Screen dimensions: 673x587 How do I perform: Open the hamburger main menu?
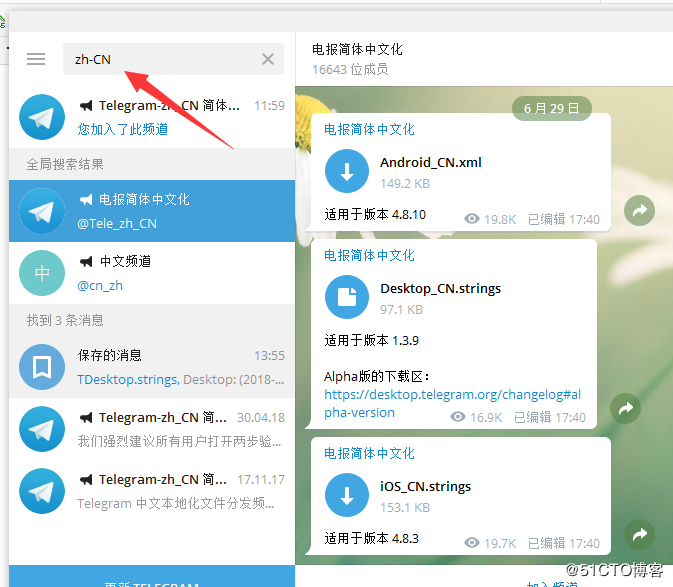click(36, 59)
